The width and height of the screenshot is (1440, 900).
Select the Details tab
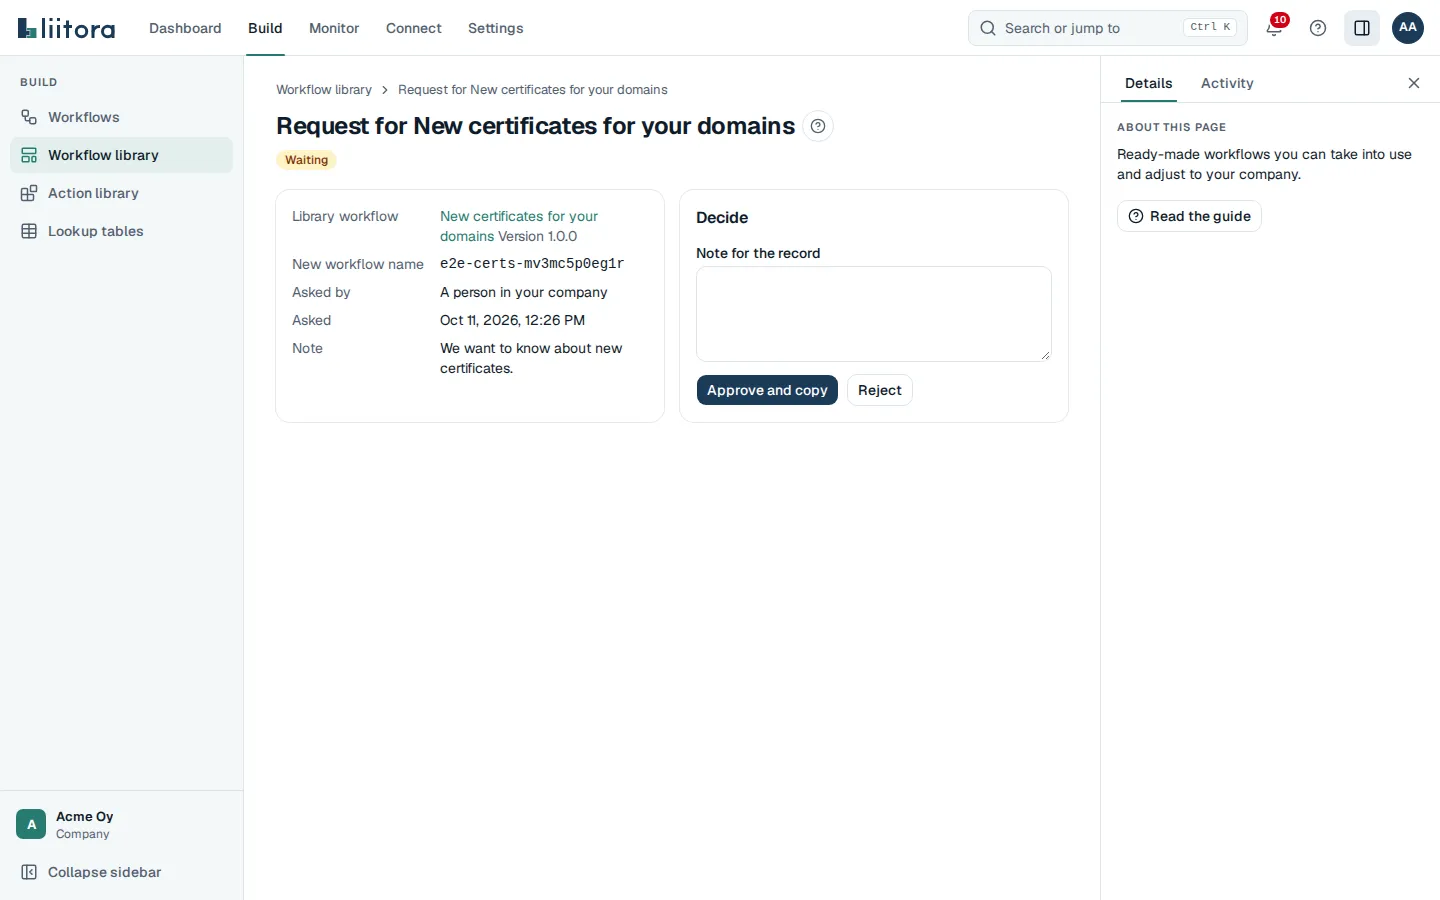click(1148, 83)
